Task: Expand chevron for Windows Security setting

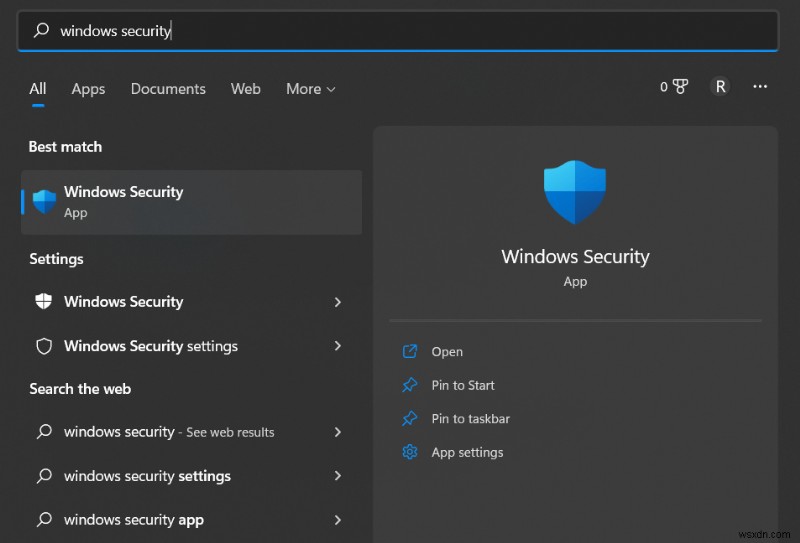Action: tap(338, 302)
